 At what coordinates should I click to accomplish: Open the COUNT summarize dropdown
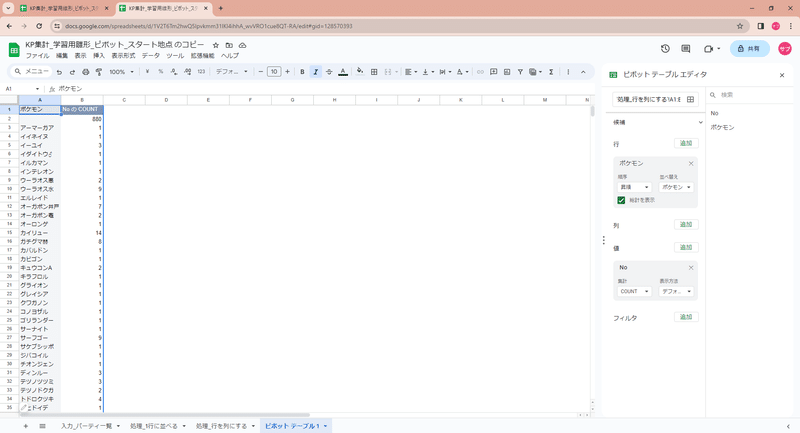point(634,291)
